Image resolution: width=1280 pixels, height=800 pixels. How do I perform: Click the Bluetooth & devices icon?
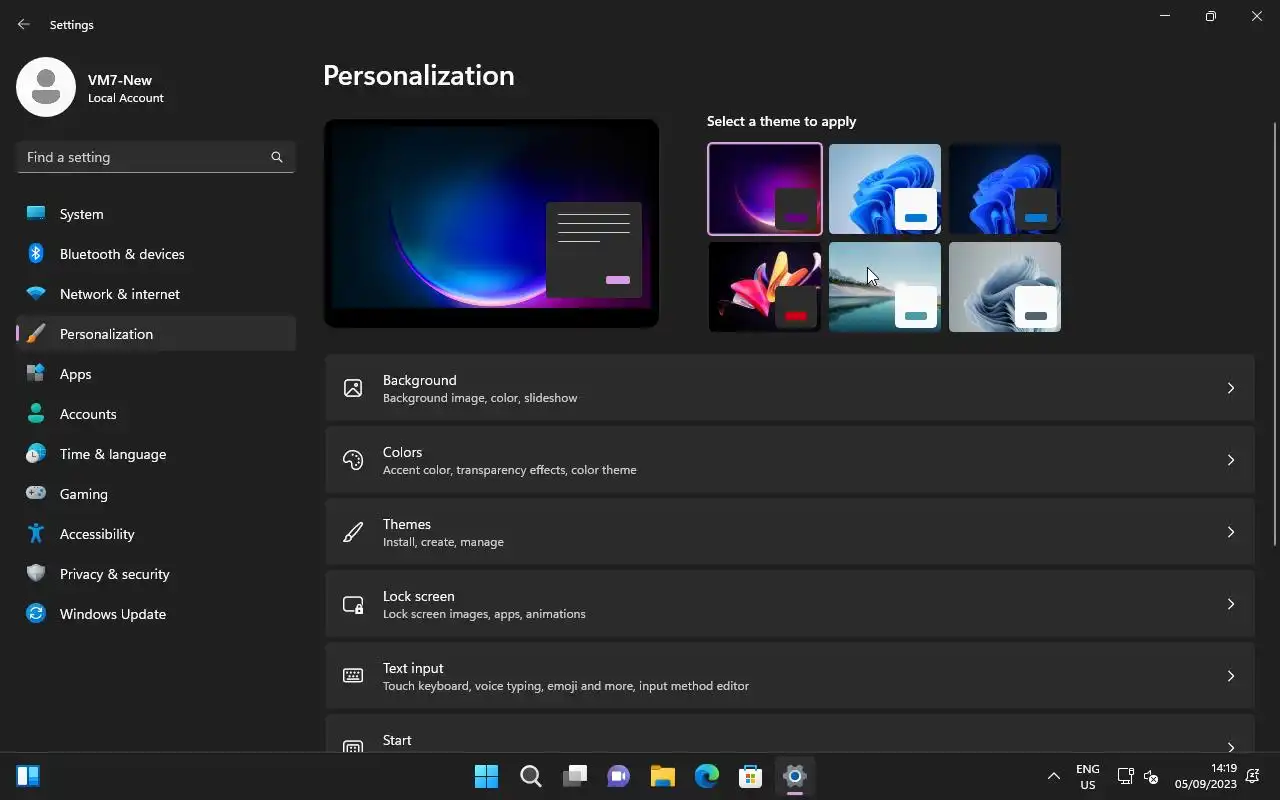36,254
